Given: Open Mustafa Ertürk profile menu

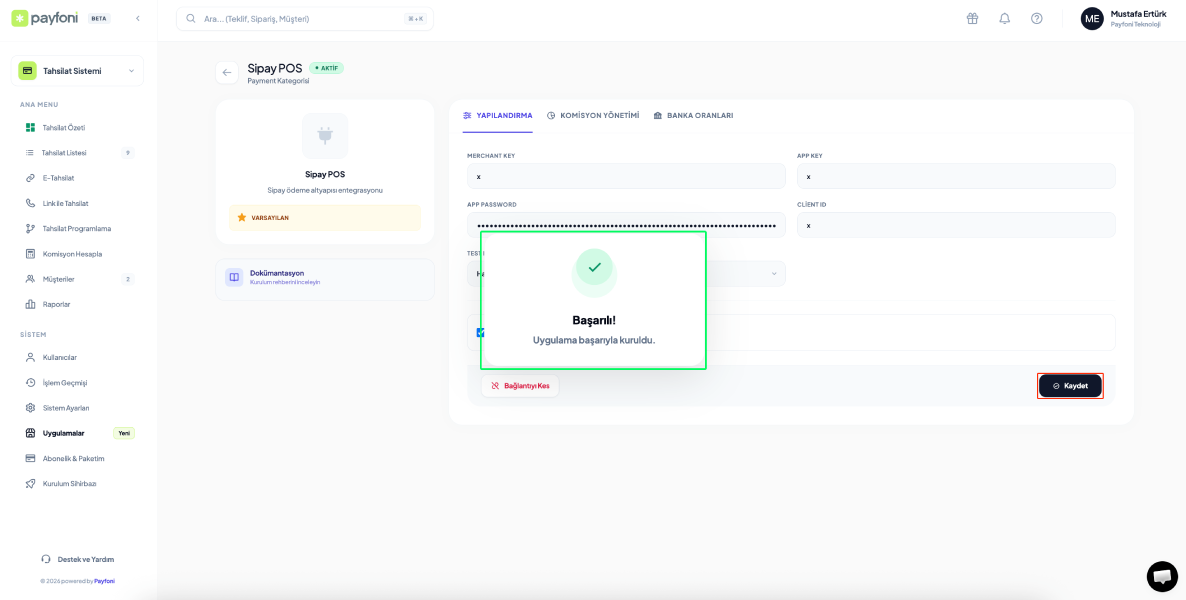Looking at the screenshot, I should click(x=1123, y=18).
